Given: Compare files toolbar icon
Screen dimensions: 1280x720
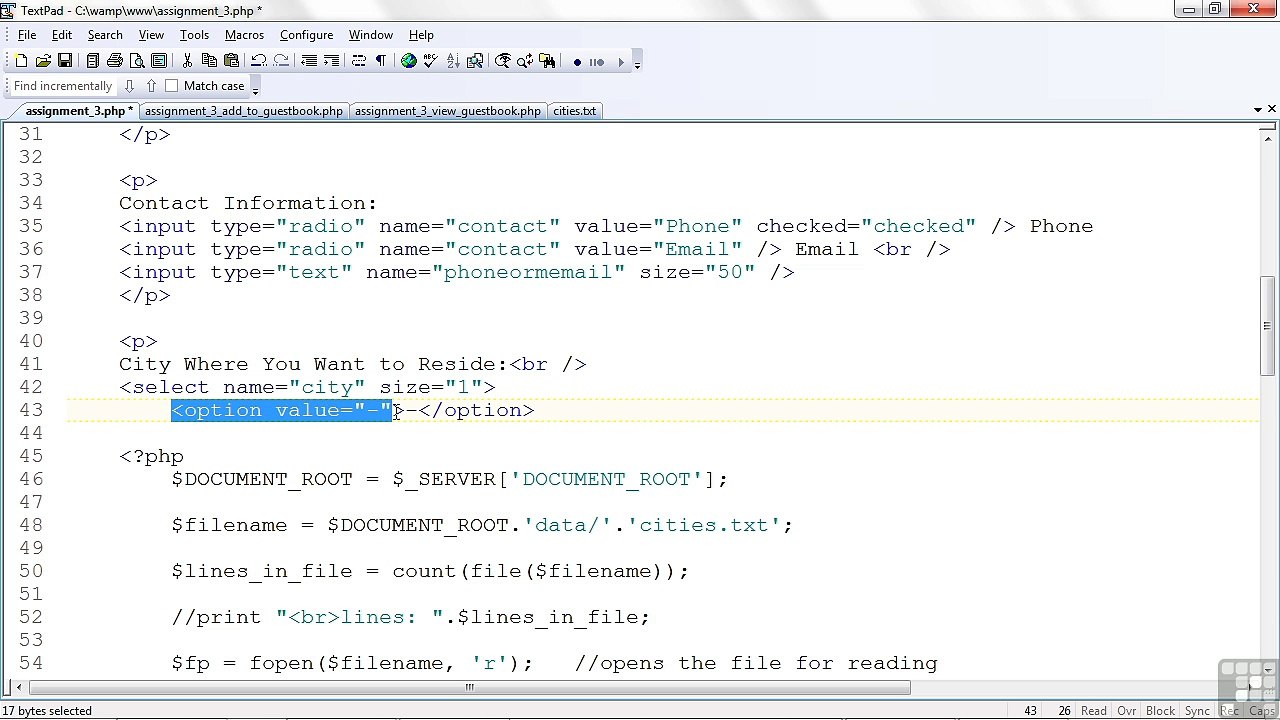Looking at the screenshot, I should tap(475, 61).
